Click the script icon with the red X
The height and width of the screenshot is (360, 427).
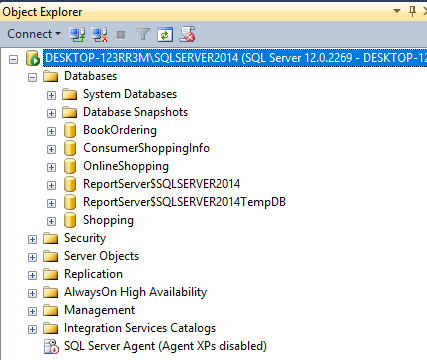(187, 34)
